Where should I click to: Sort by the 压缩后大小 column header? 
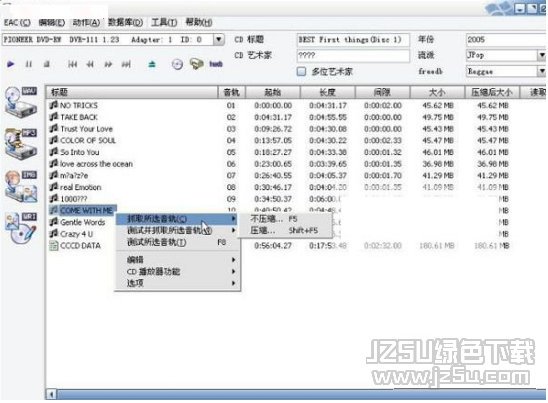(x=492, y=92)
